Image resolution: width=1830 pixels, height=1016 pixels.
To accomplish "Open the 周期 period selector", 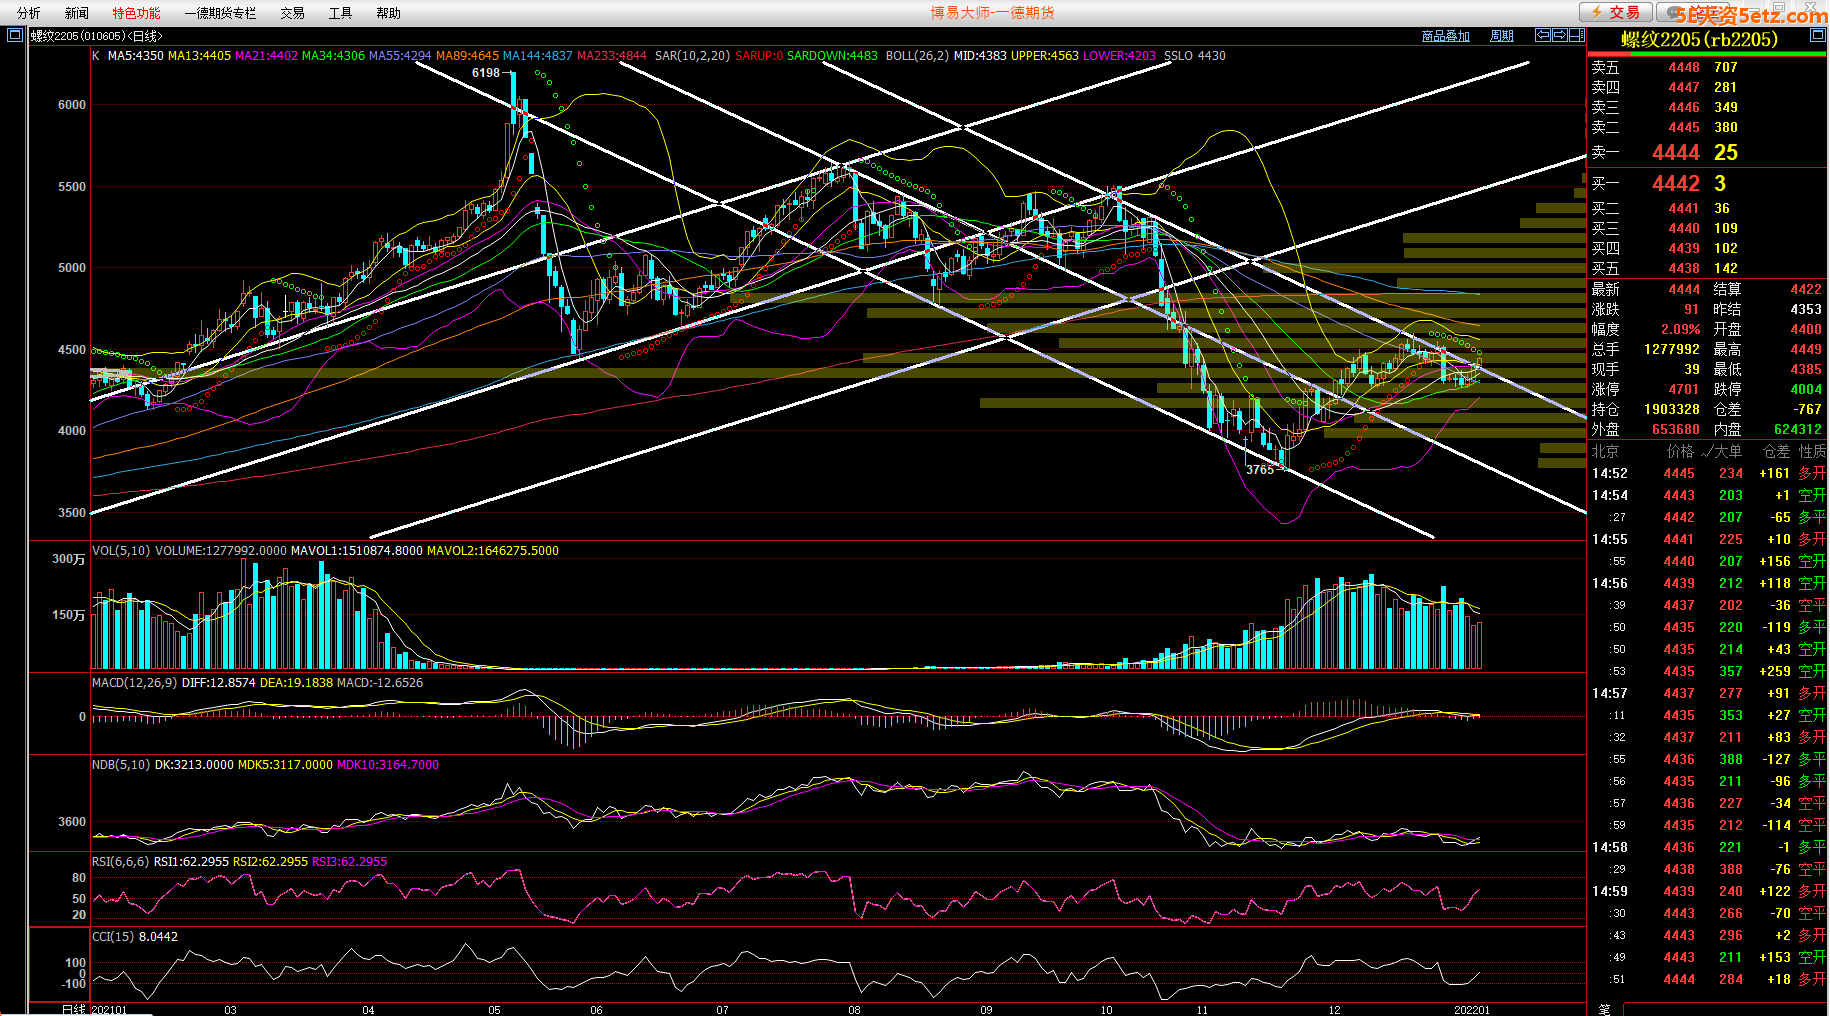I will [x=1501, y=36].
